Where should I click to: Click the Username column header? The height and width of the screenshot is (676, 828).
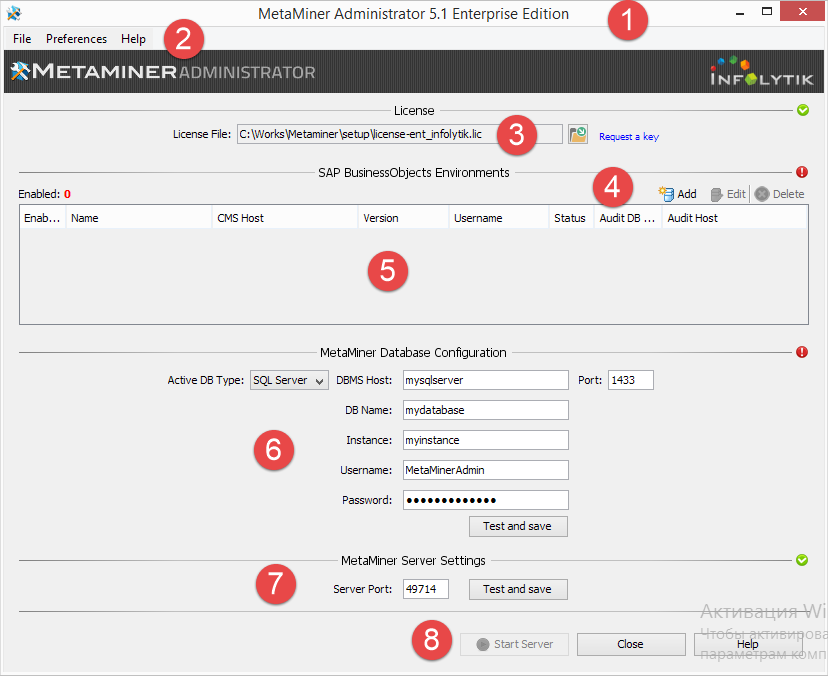tap(499, 218)
